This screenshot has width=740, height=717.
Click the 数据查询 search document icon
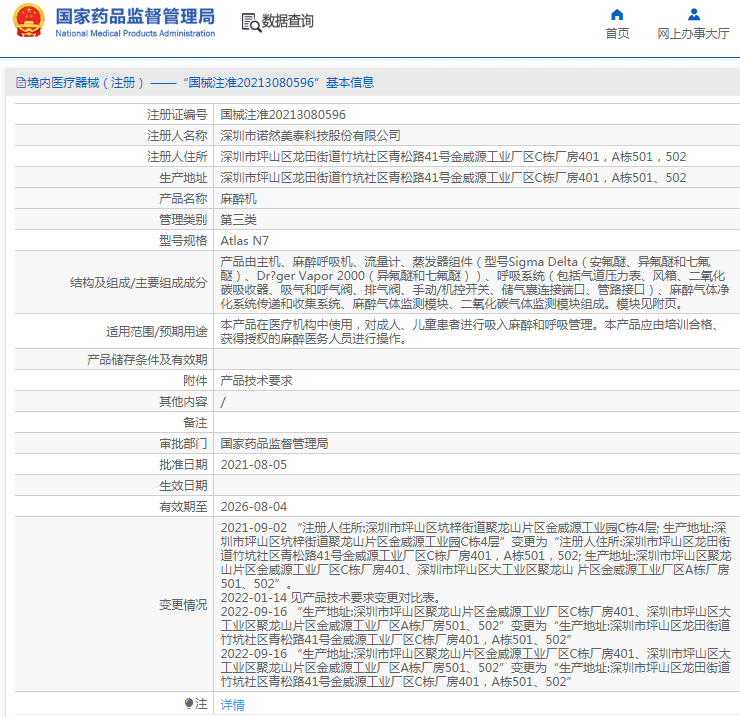[250, 22]
